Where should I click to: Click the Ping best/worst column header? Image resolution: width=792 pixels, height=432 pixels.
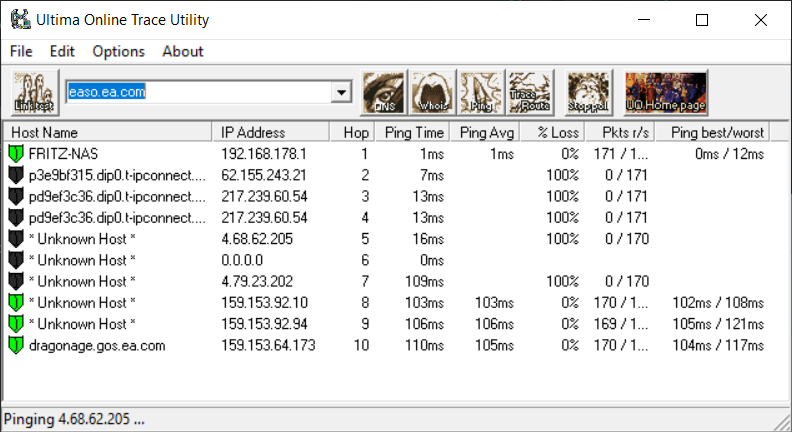point(713,132)
